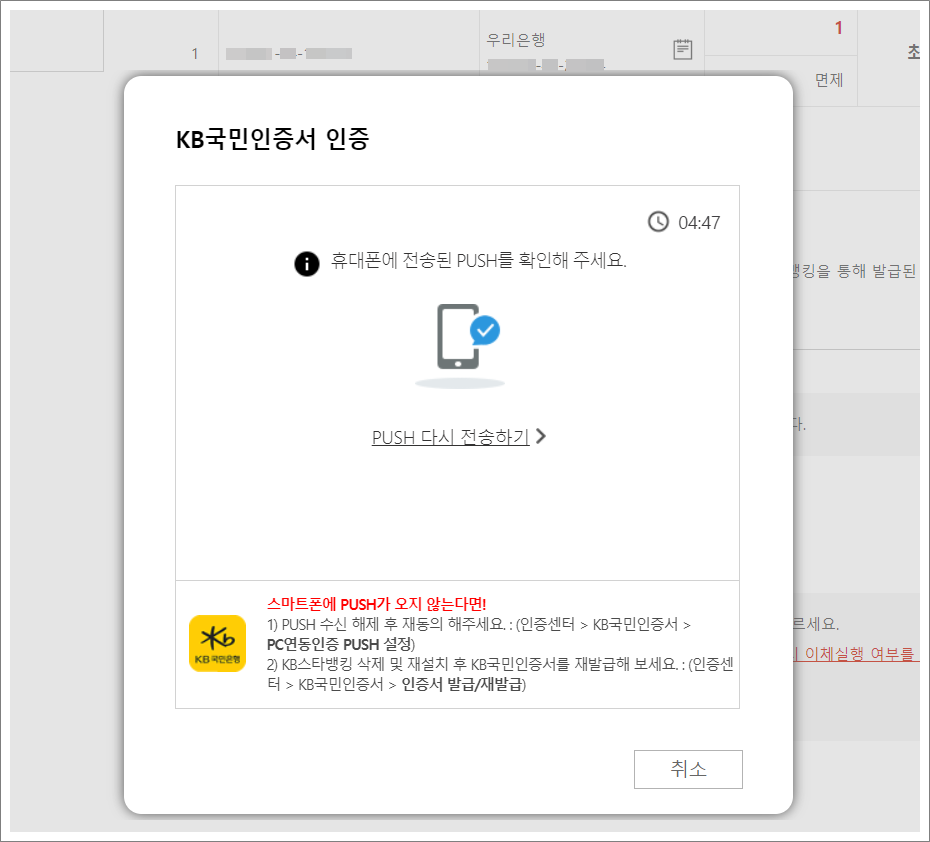Click the 04:47 countdown timer text
Viewport: 930px width, 842px height.
[x=699, y=223]
